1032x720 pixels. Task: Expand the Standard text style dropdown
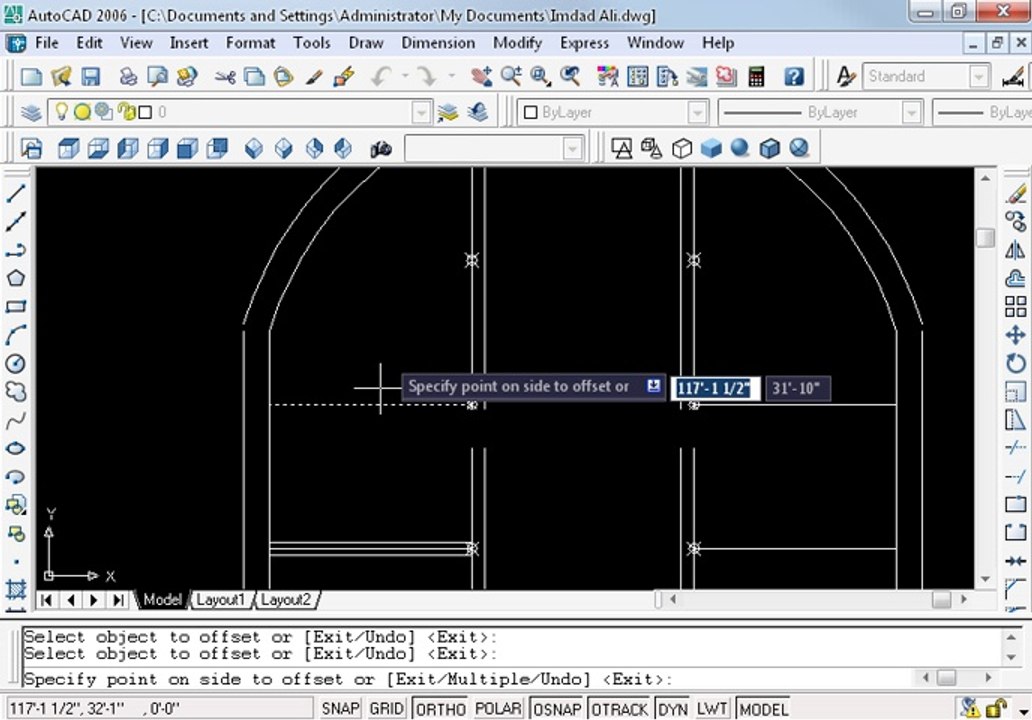(x=979, y=76)
